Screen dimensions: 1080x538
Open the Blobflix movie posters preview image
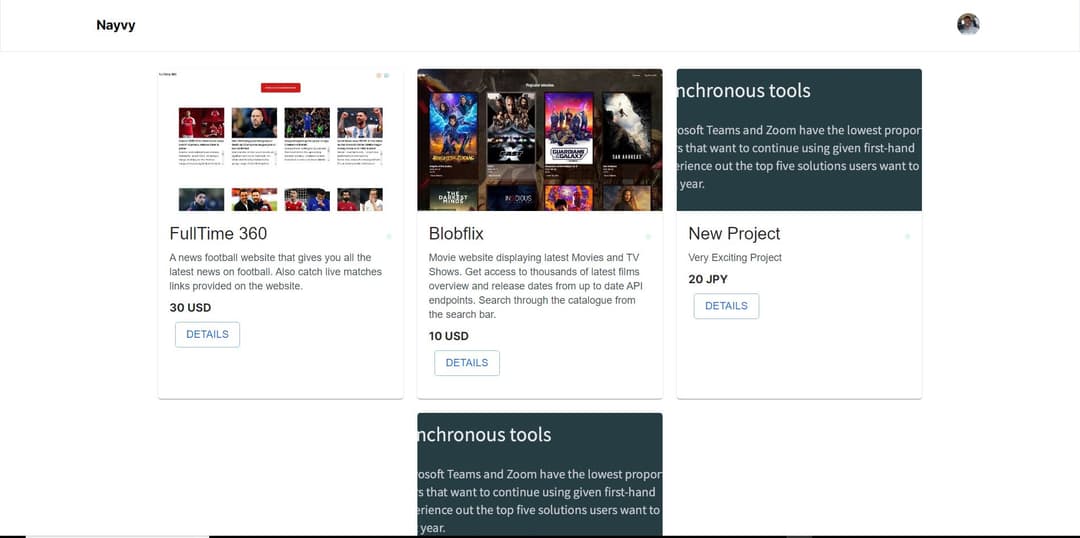[539, 140]
